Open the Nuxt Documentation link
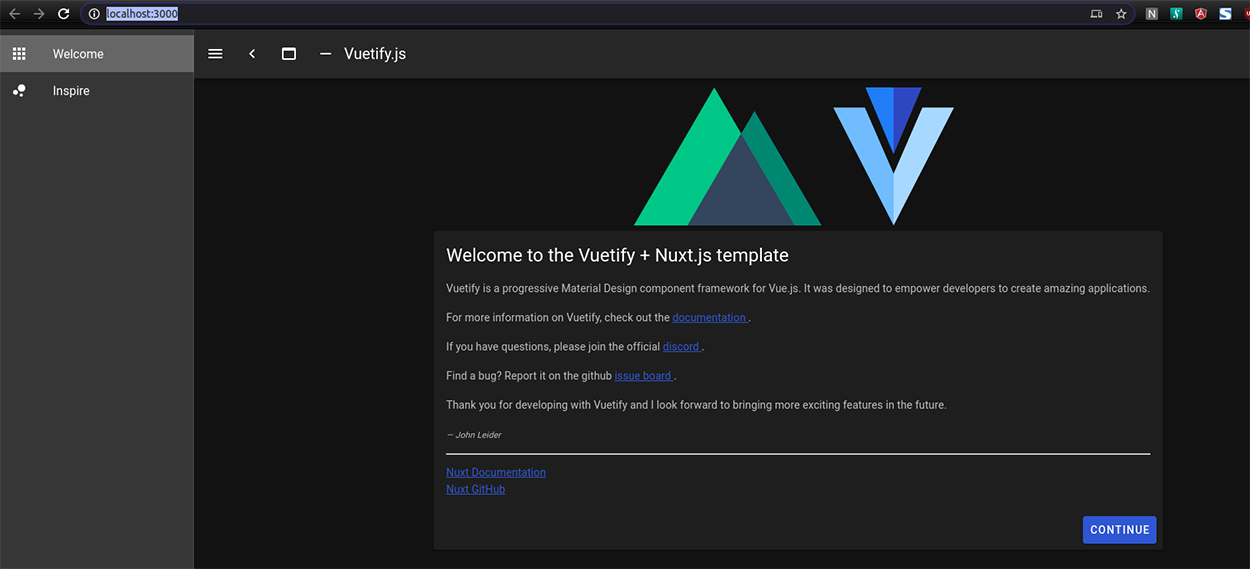This screenshot has height=569, width=1250. pyautogui.click(x=496, y=472)
